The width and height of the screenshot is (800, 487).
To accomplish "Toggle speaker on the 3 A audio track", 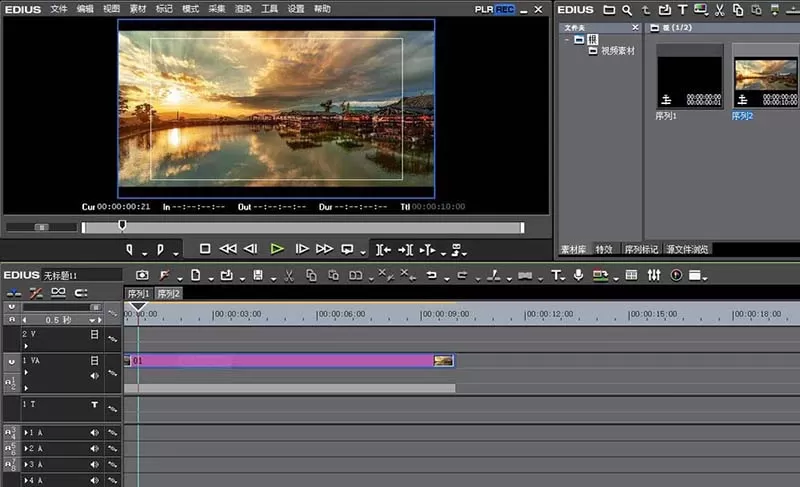I will tap(94, 465).
